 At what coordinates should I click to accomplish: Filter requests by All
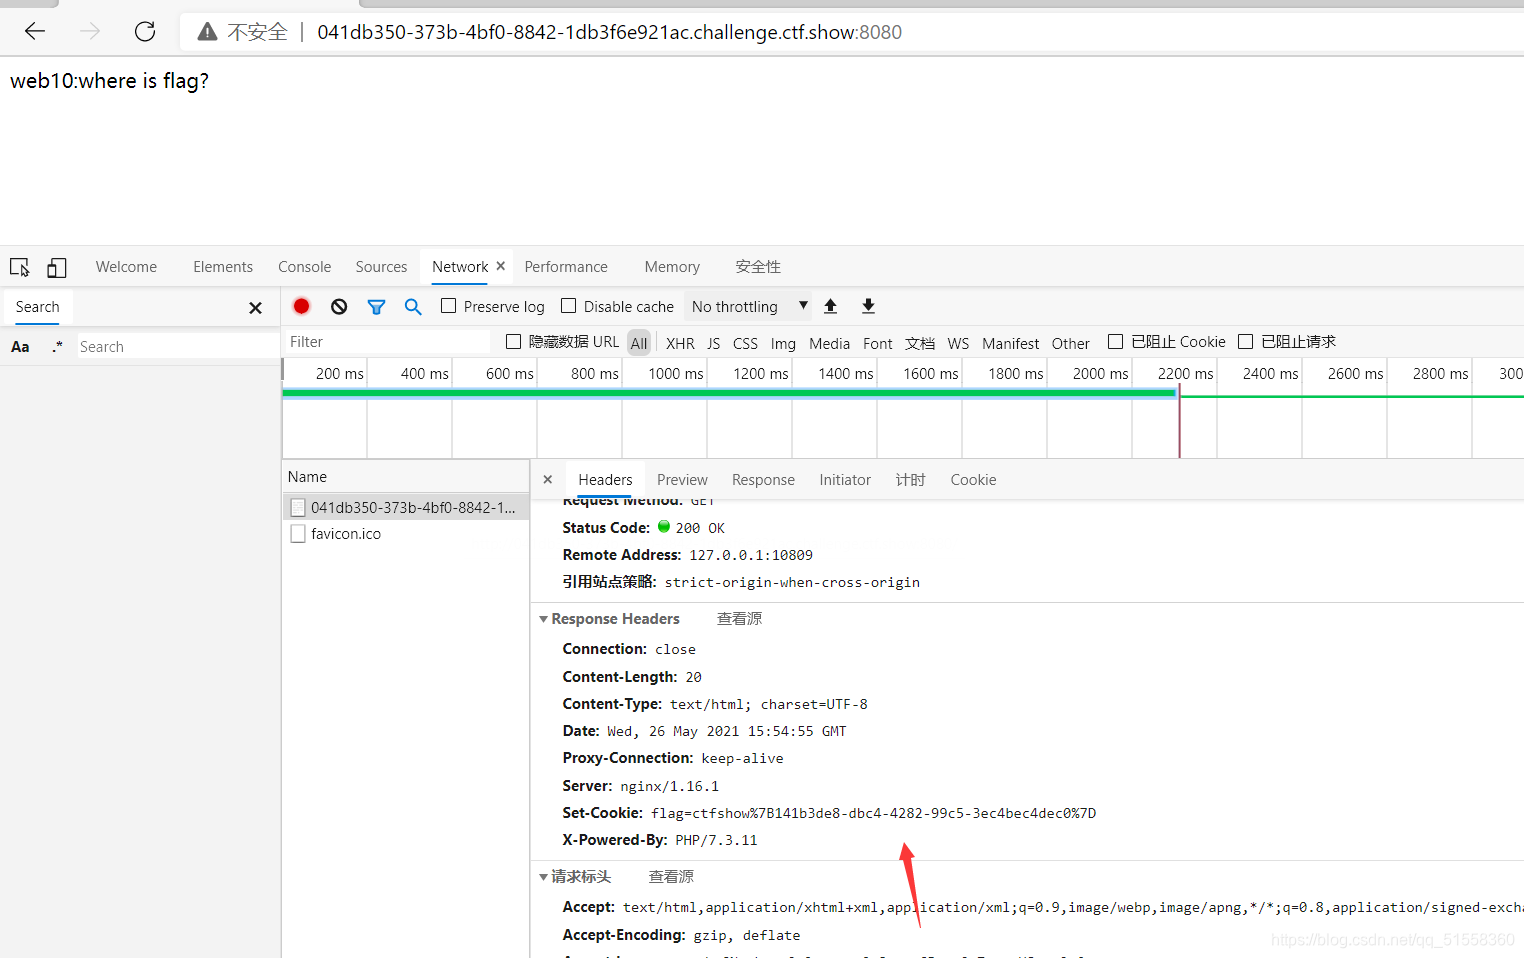[x=639, y=343]
